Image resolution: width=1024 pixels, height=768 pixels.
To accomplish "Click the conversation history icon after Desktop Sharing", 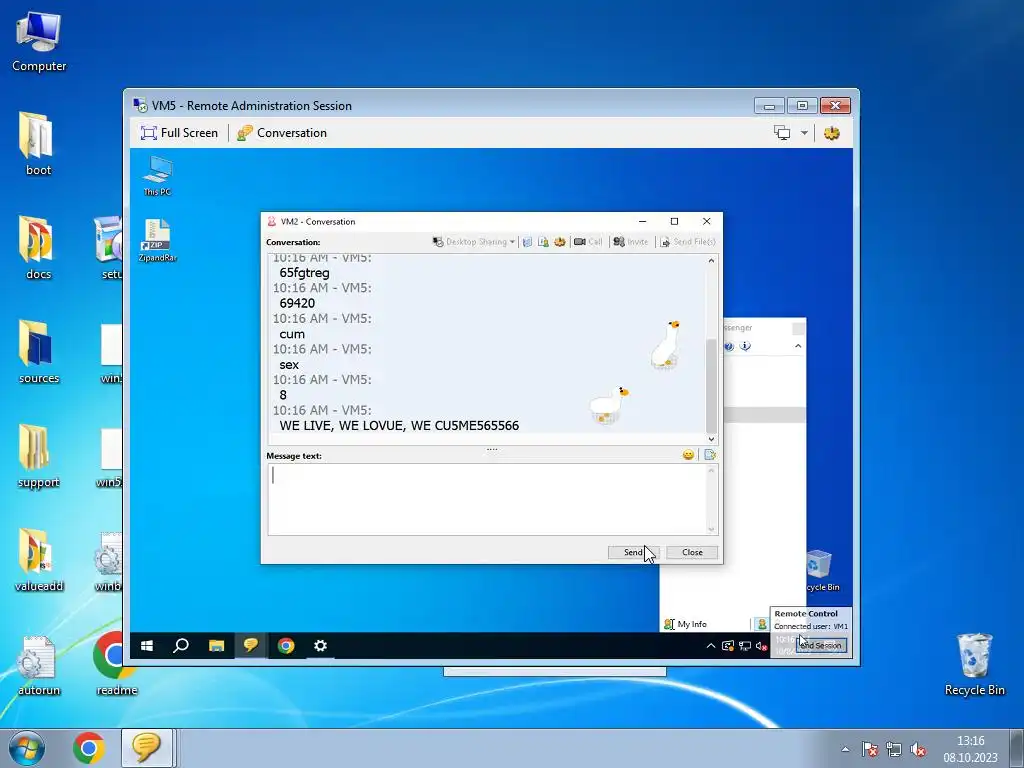I will [x=527, y=242].
